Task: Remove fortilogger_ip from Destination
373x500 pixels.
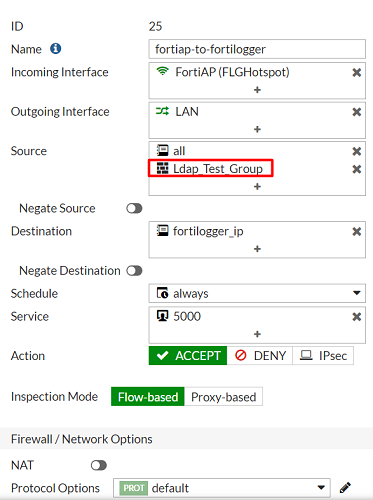Action: [x=357, y=231]
